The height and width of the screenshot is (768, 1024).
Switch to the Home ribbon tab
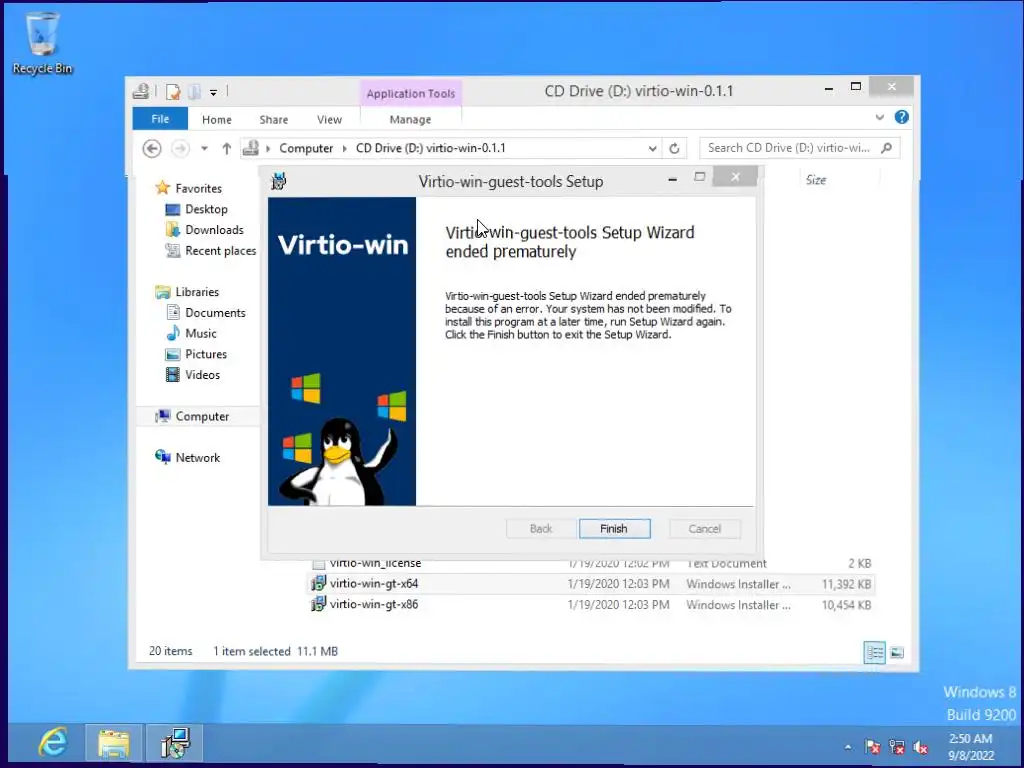[217, 120]
